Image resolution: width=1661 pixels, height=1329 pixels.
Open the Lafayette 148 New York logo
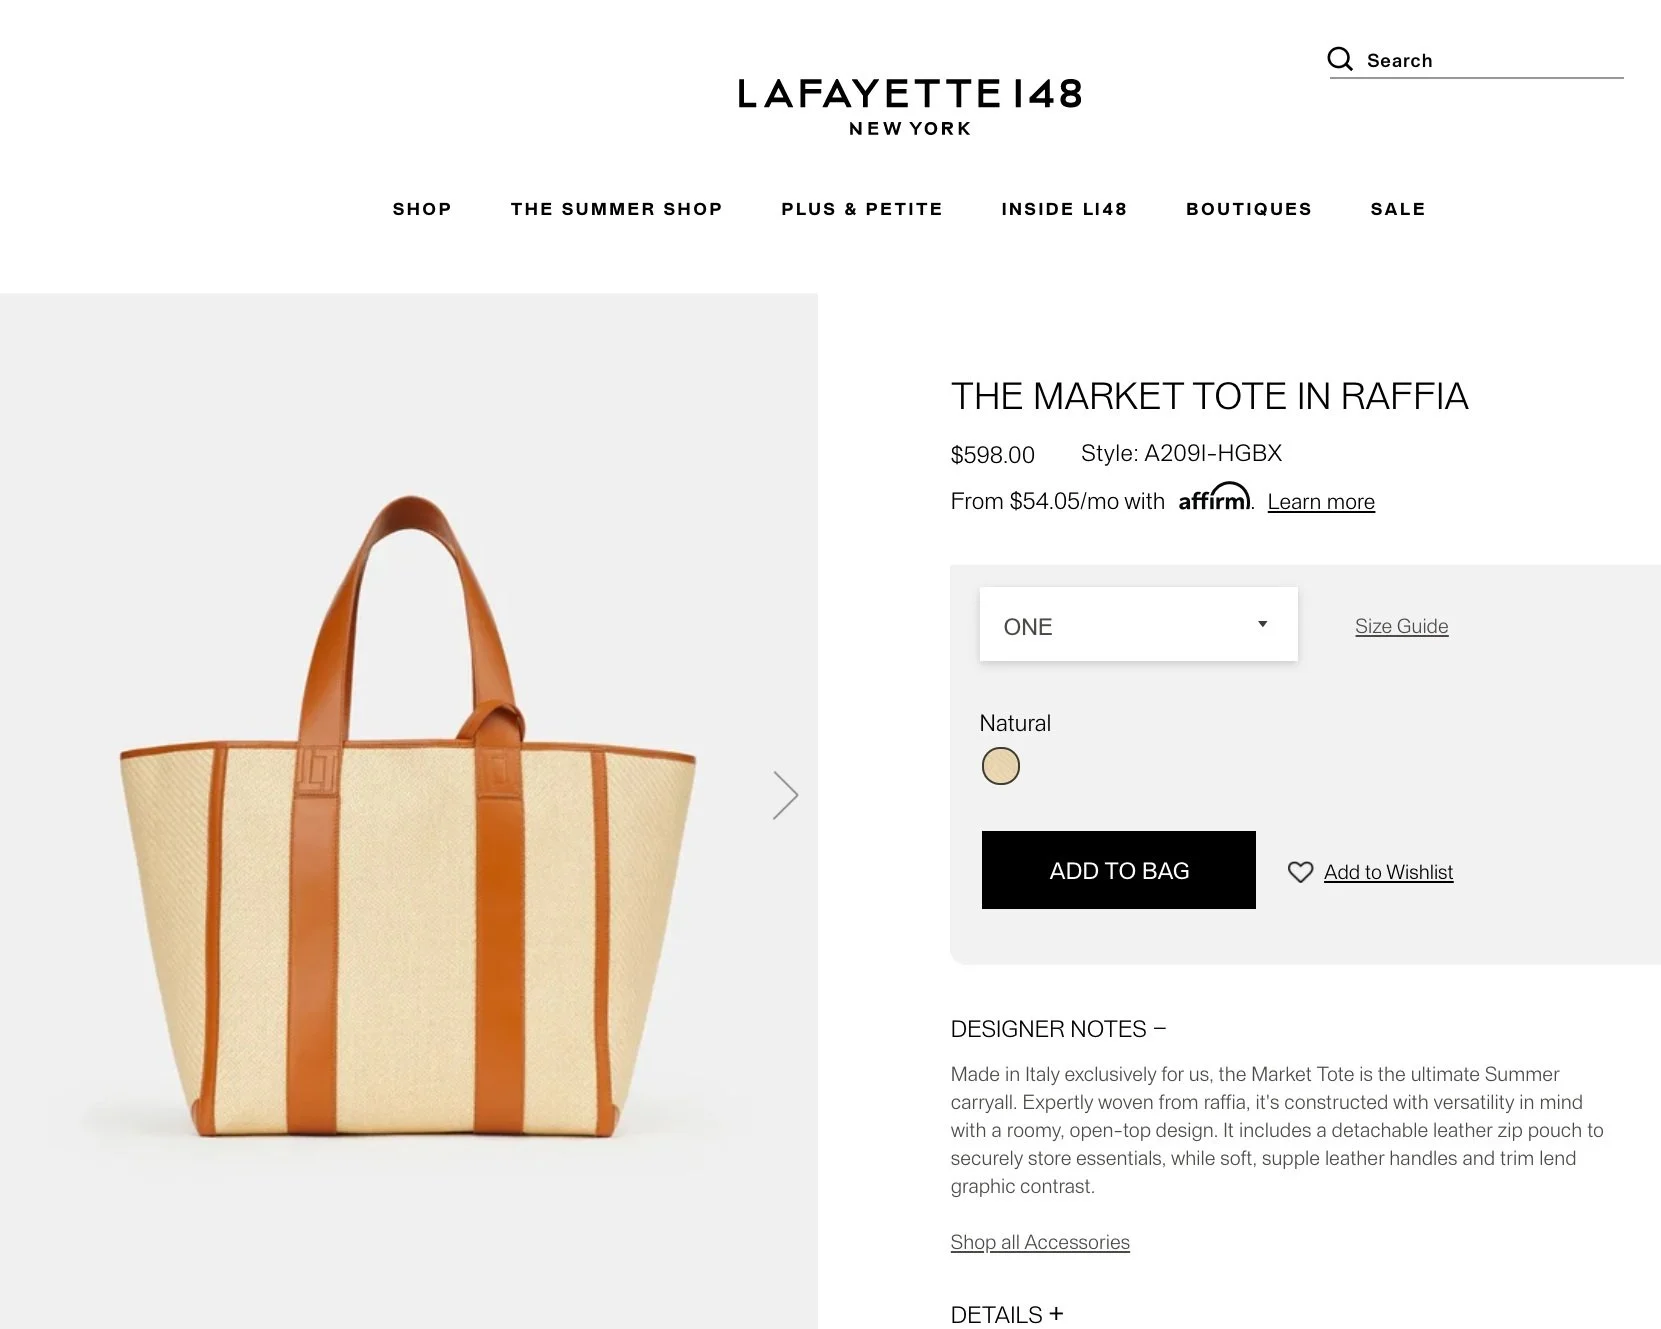[x=910, y=106]
